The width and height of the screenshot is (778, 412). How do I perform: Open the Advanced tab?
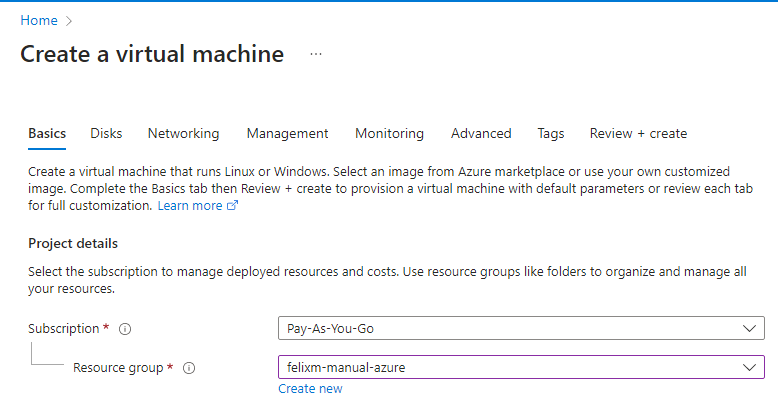coord(481,134)
